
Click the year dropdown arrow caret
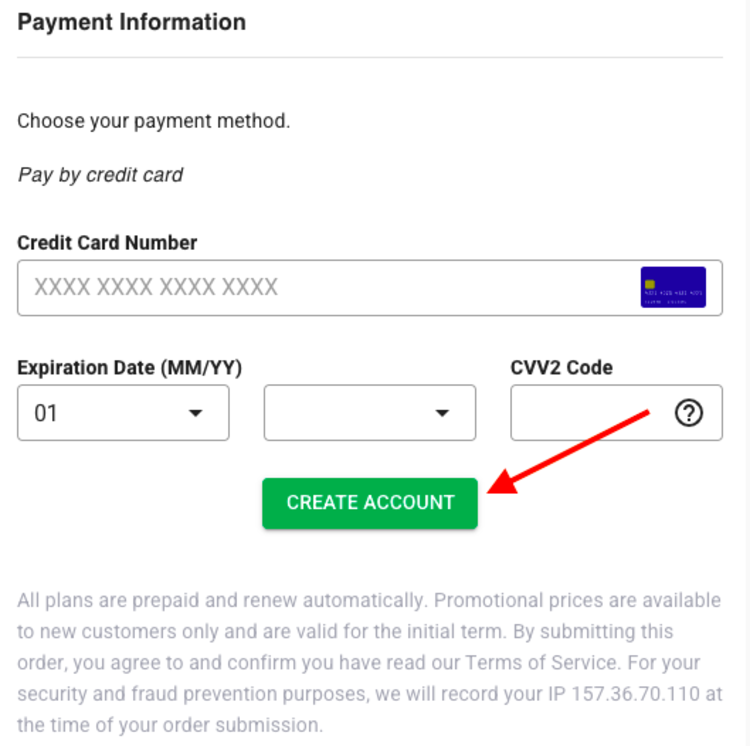(x=441, y=413)
